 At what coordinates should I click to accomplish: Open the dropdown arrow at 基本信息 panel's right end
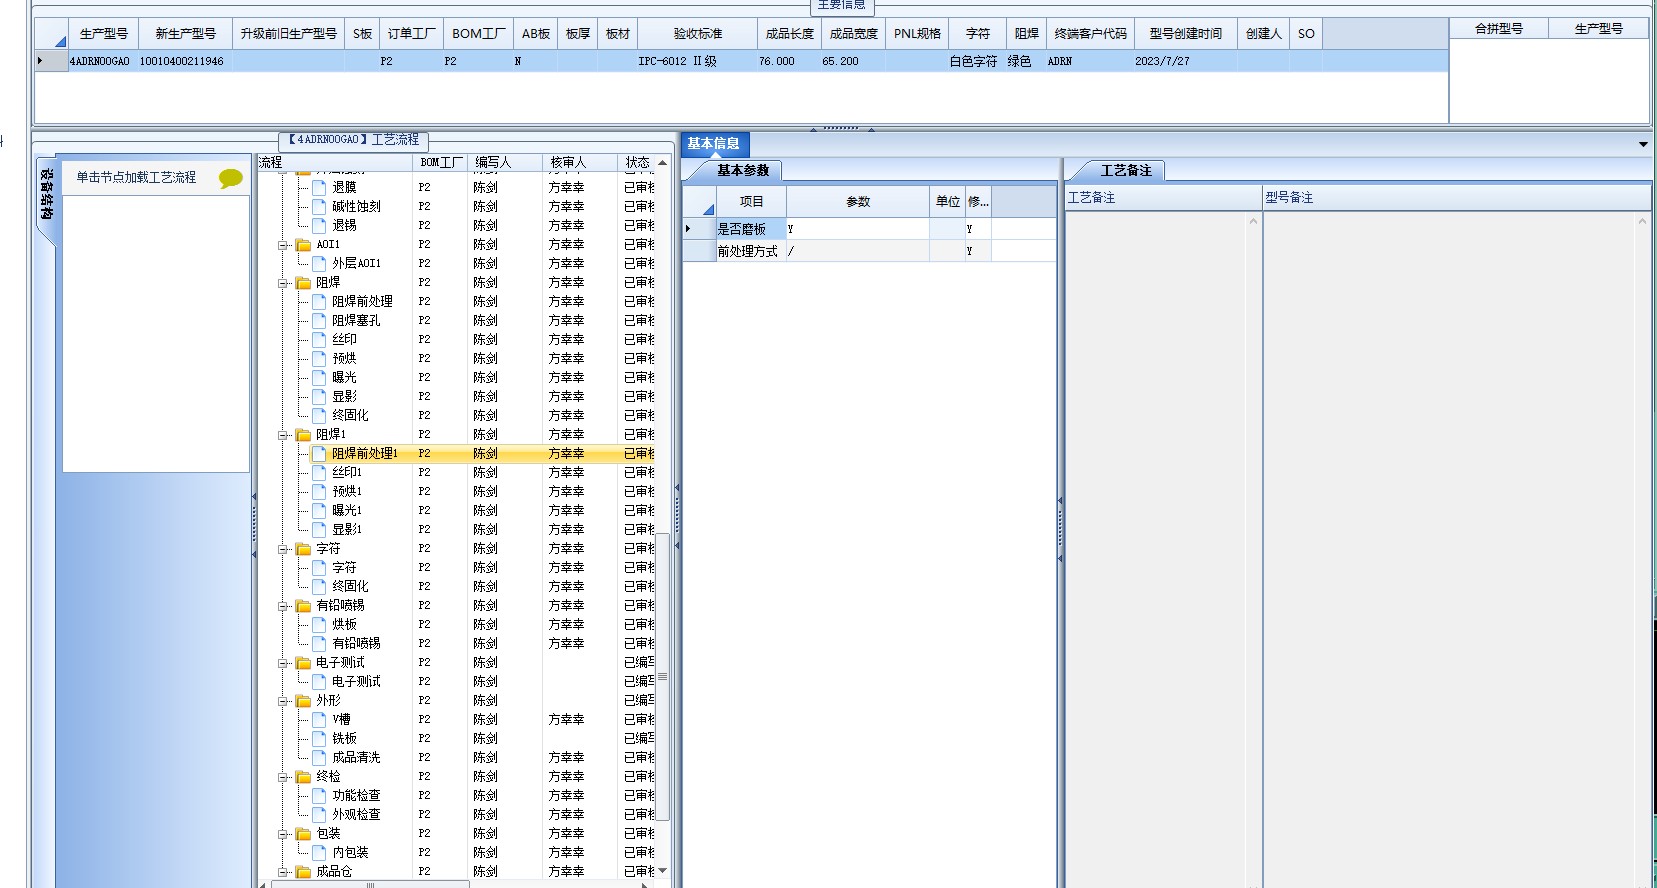point(1643,145)
